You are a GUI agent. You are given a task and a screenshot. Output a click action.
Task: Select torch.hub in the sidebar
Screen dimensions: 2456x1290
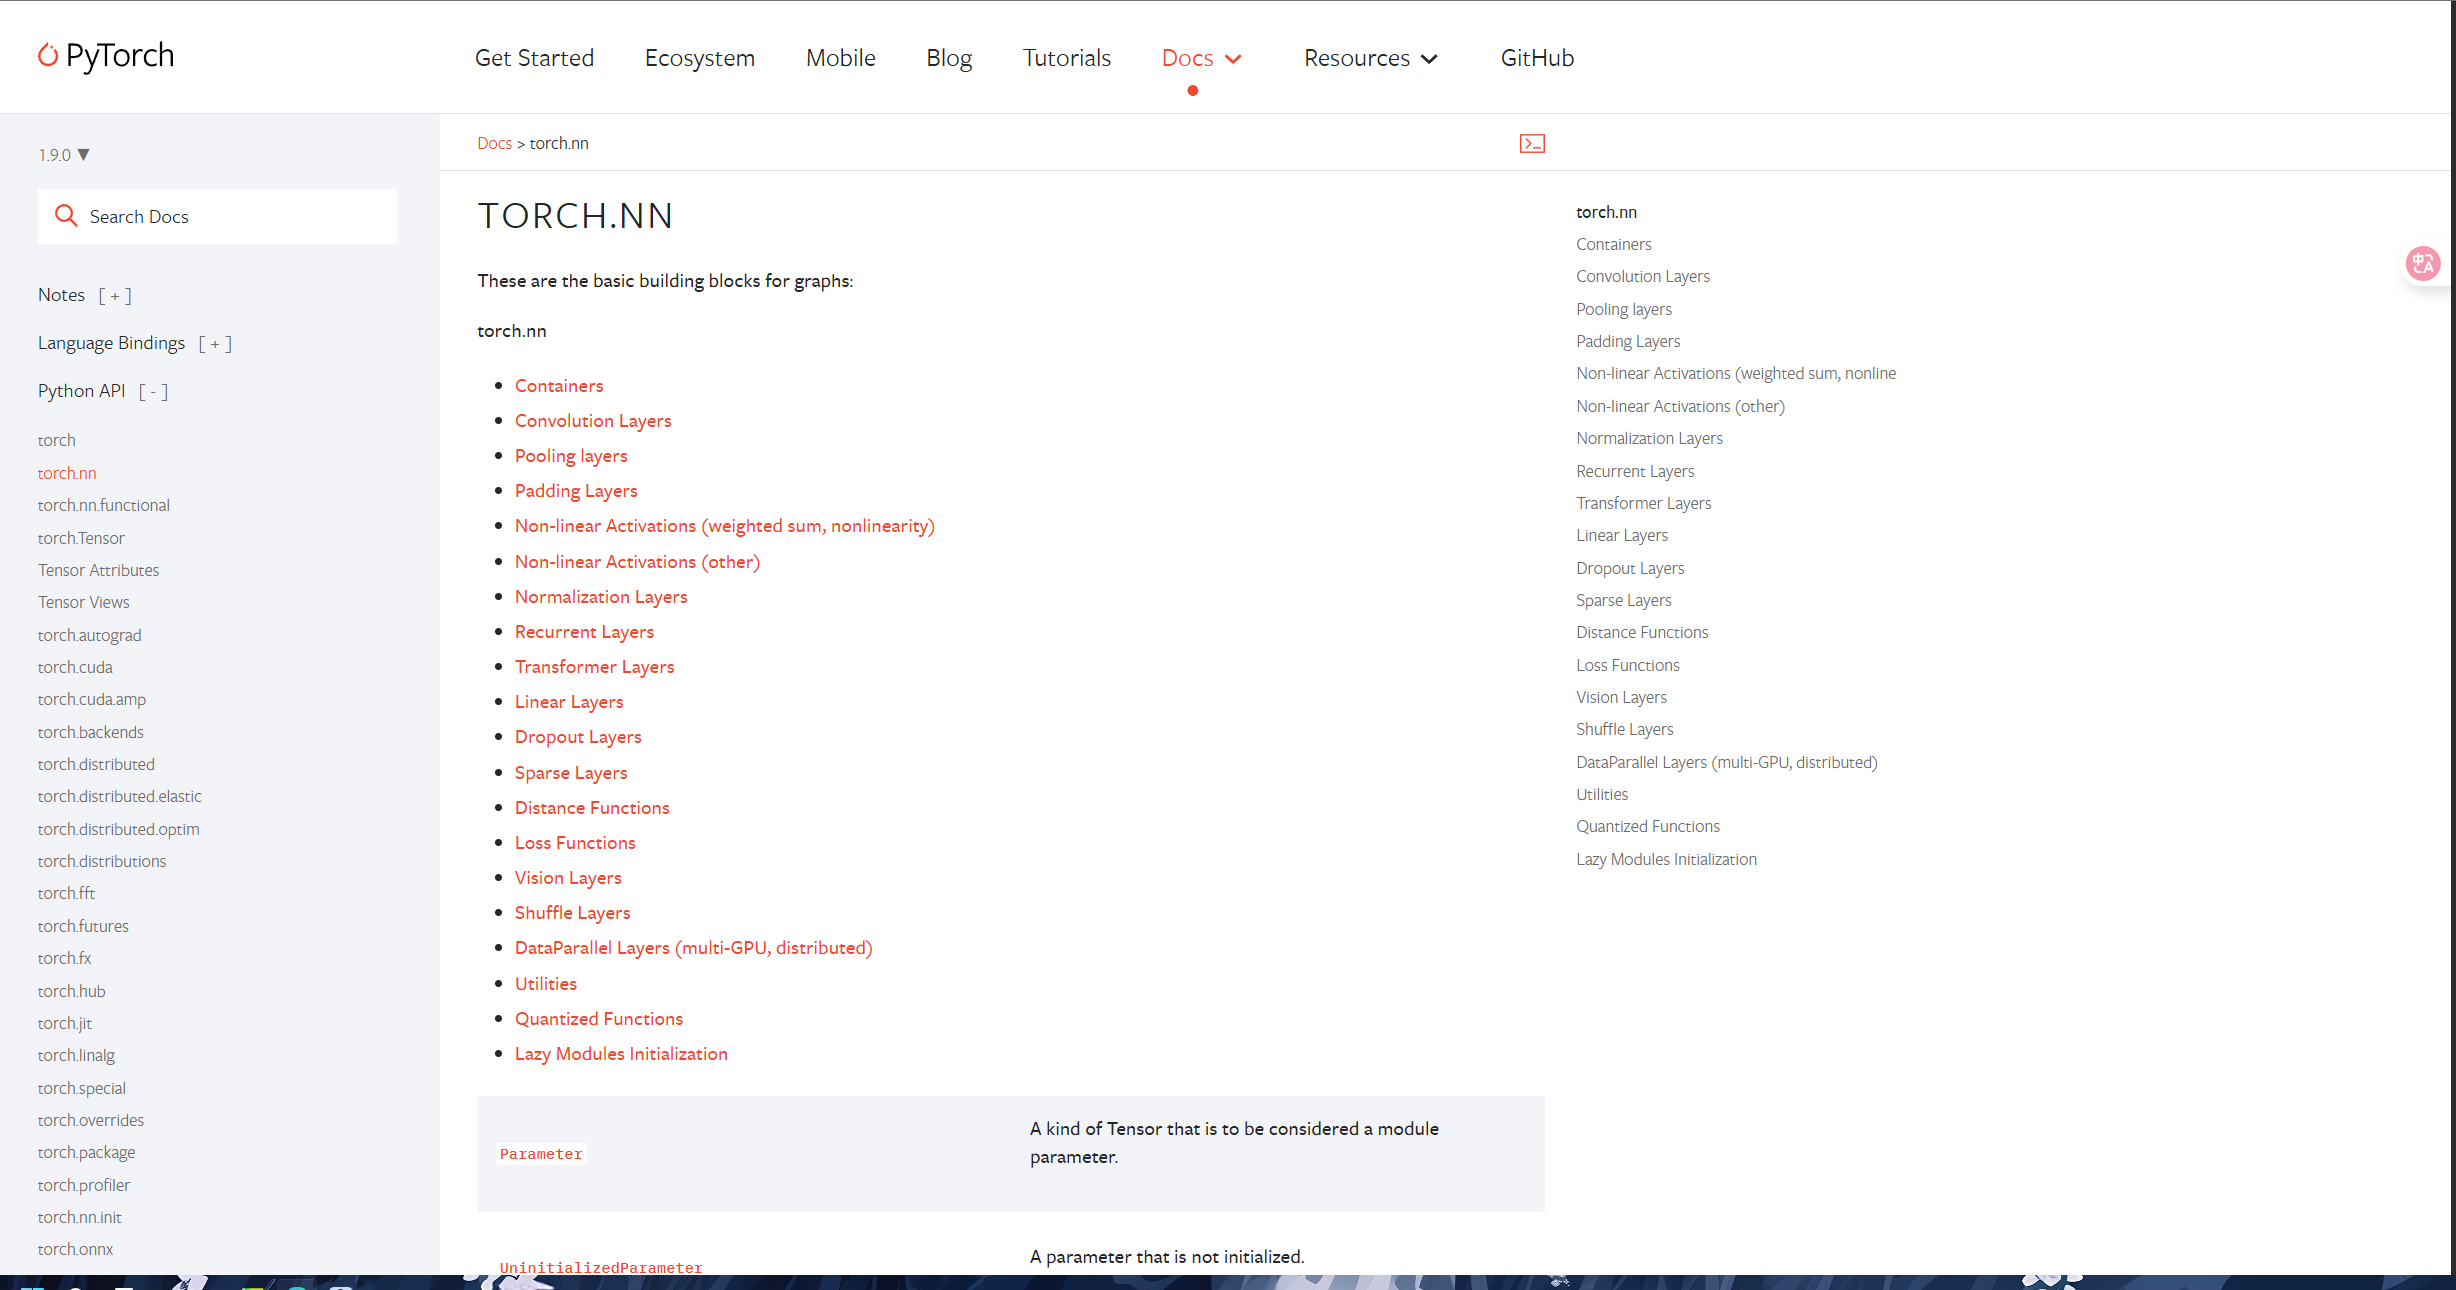click(x=71, y=991)
